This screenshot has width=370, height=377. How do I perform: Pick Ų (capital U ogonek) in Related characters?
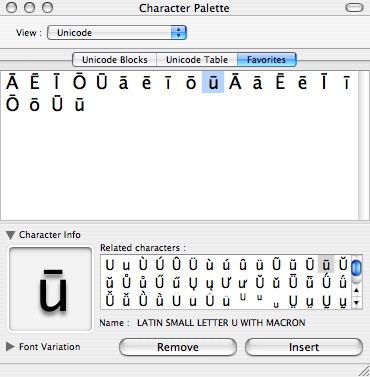[193, 283]
